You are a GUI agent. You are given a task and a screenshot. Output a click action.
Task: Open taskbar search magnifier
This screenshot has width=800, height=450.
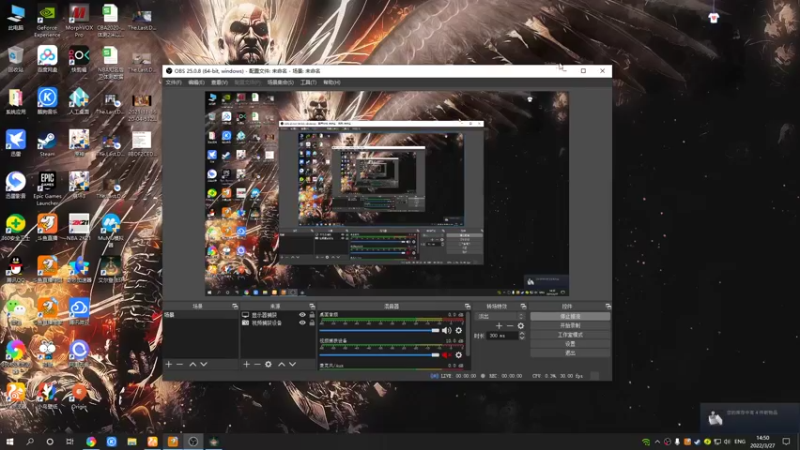click(x=30, y=441)
